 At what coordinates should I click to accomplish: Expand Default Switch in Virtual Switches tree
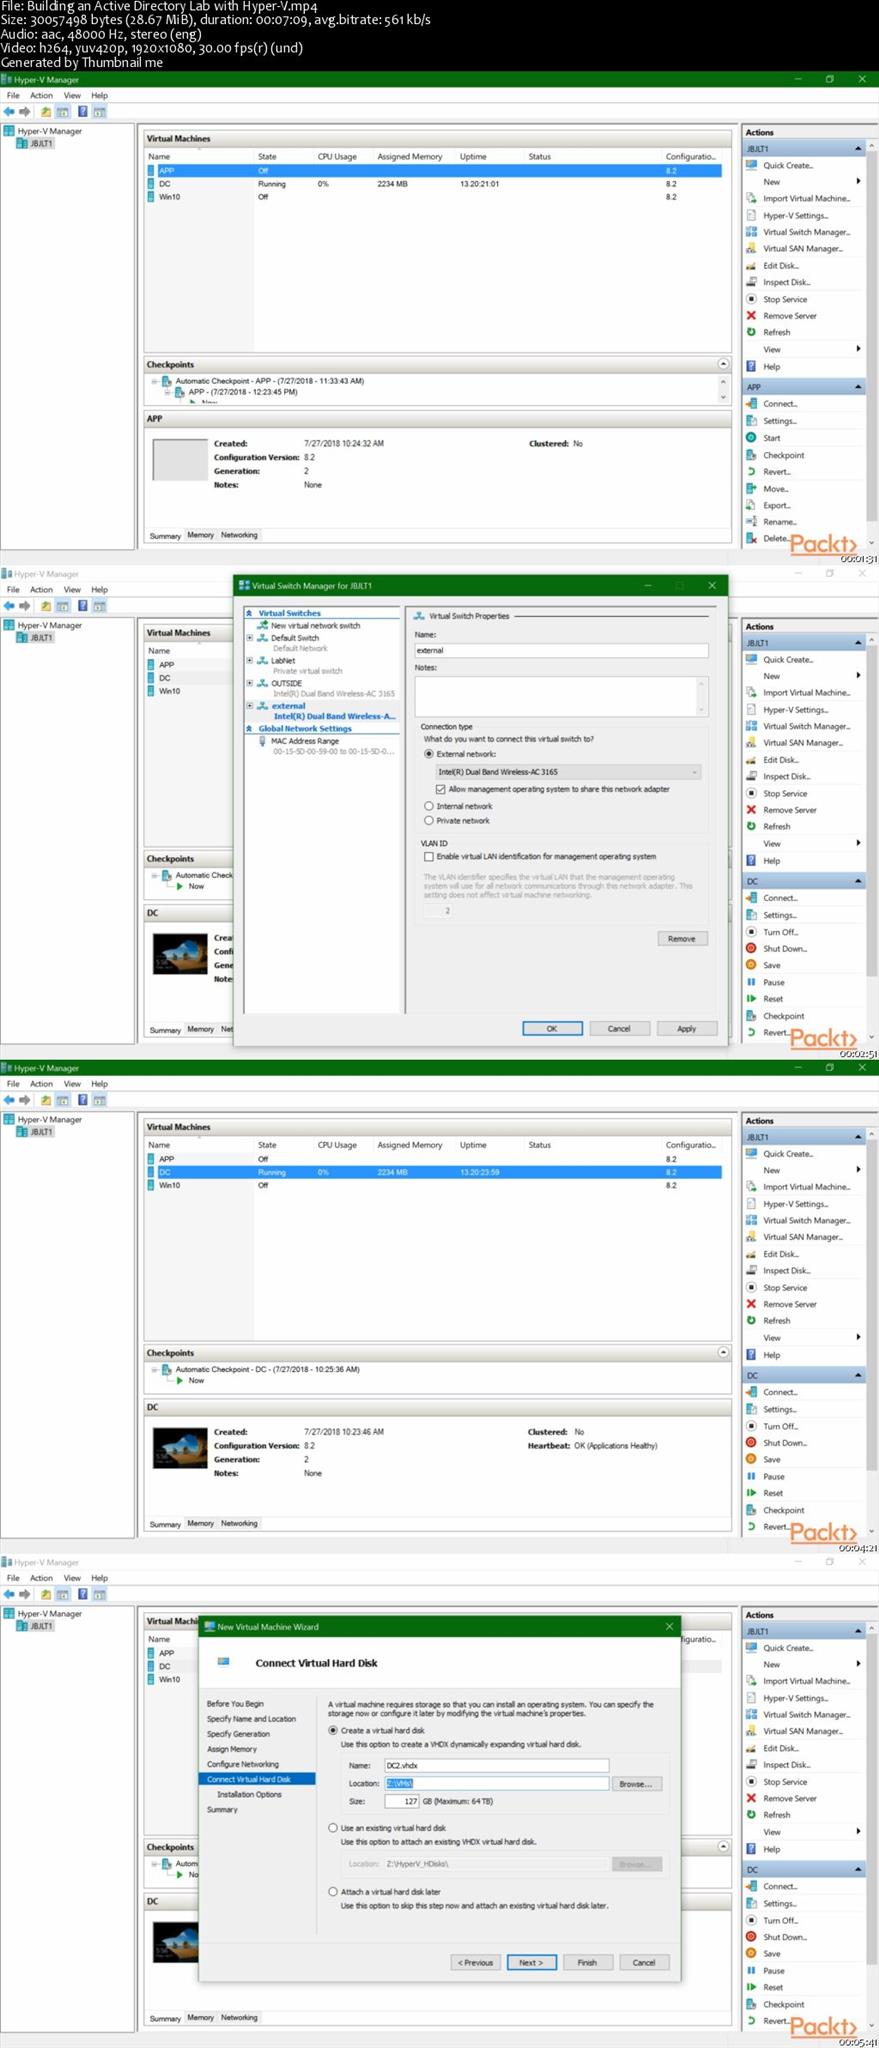pyautogui.click(x=250, y=638)
